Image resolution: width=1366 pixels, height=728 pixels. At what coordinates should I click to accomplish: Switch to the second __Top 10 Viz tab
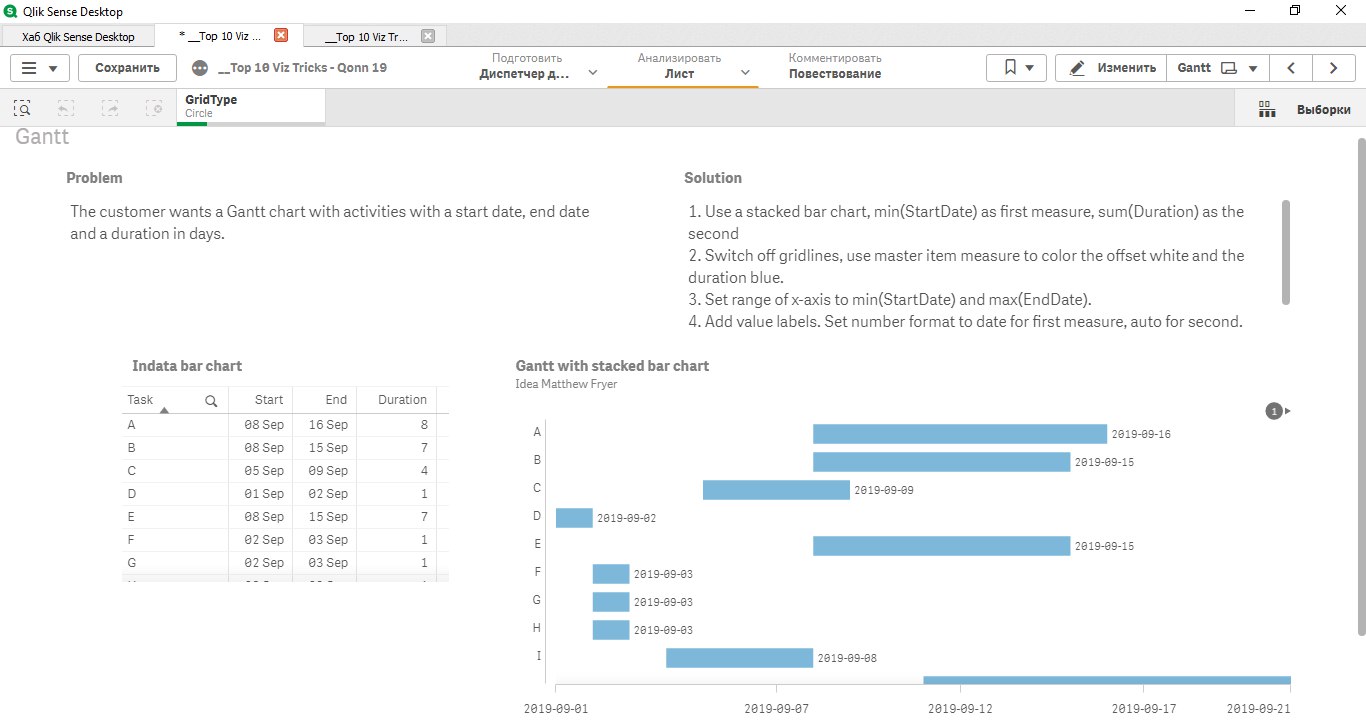tap(373, 36)
